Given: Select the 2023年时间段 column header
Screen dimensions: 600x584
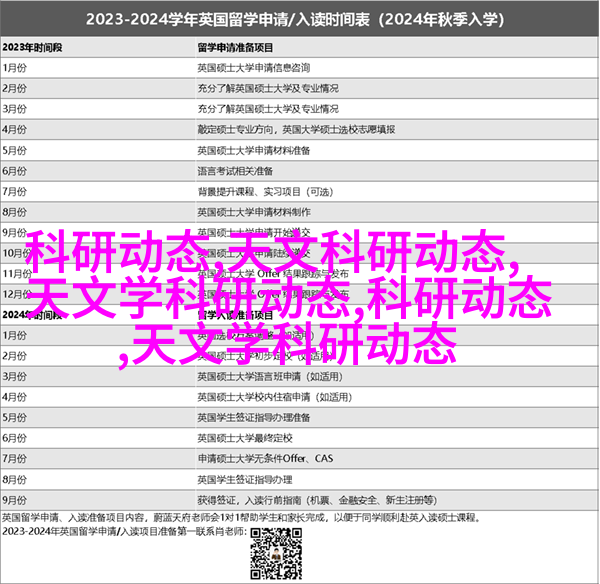Looking at the screenshot, I should pos(30,48).
